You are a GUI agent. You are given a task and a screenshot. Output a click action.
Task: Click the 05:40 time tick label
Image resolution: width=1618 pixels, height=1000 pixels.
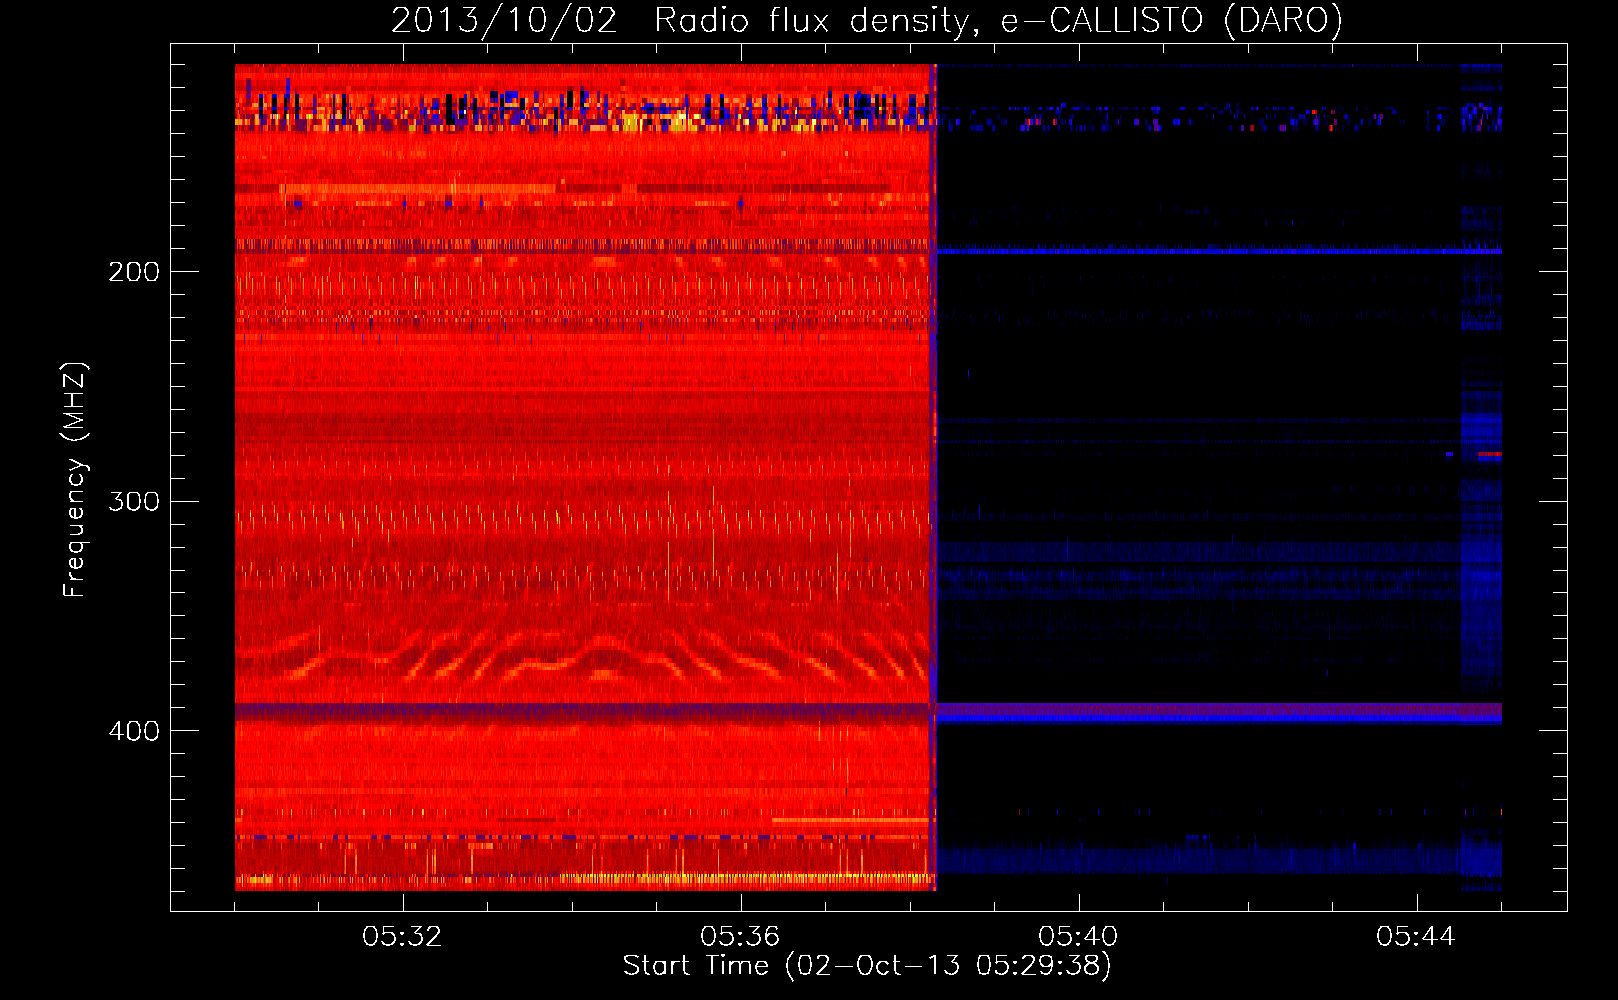click(1078, 937)
